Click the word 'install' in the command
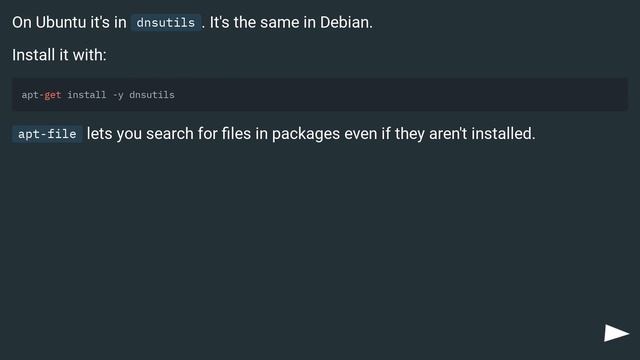This screenshot has width=640, height=360. coord(87,95)
